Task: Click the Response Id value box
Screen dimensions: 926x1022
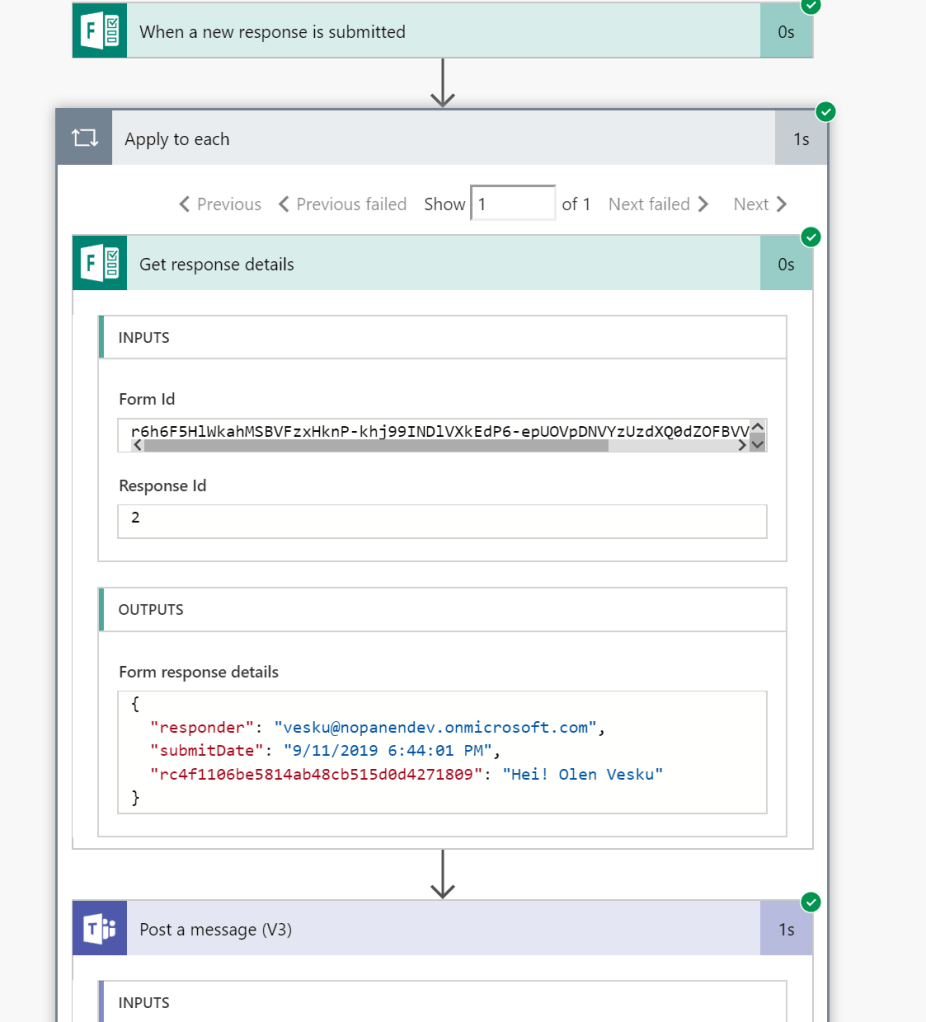Action: (x=442, y=521)
